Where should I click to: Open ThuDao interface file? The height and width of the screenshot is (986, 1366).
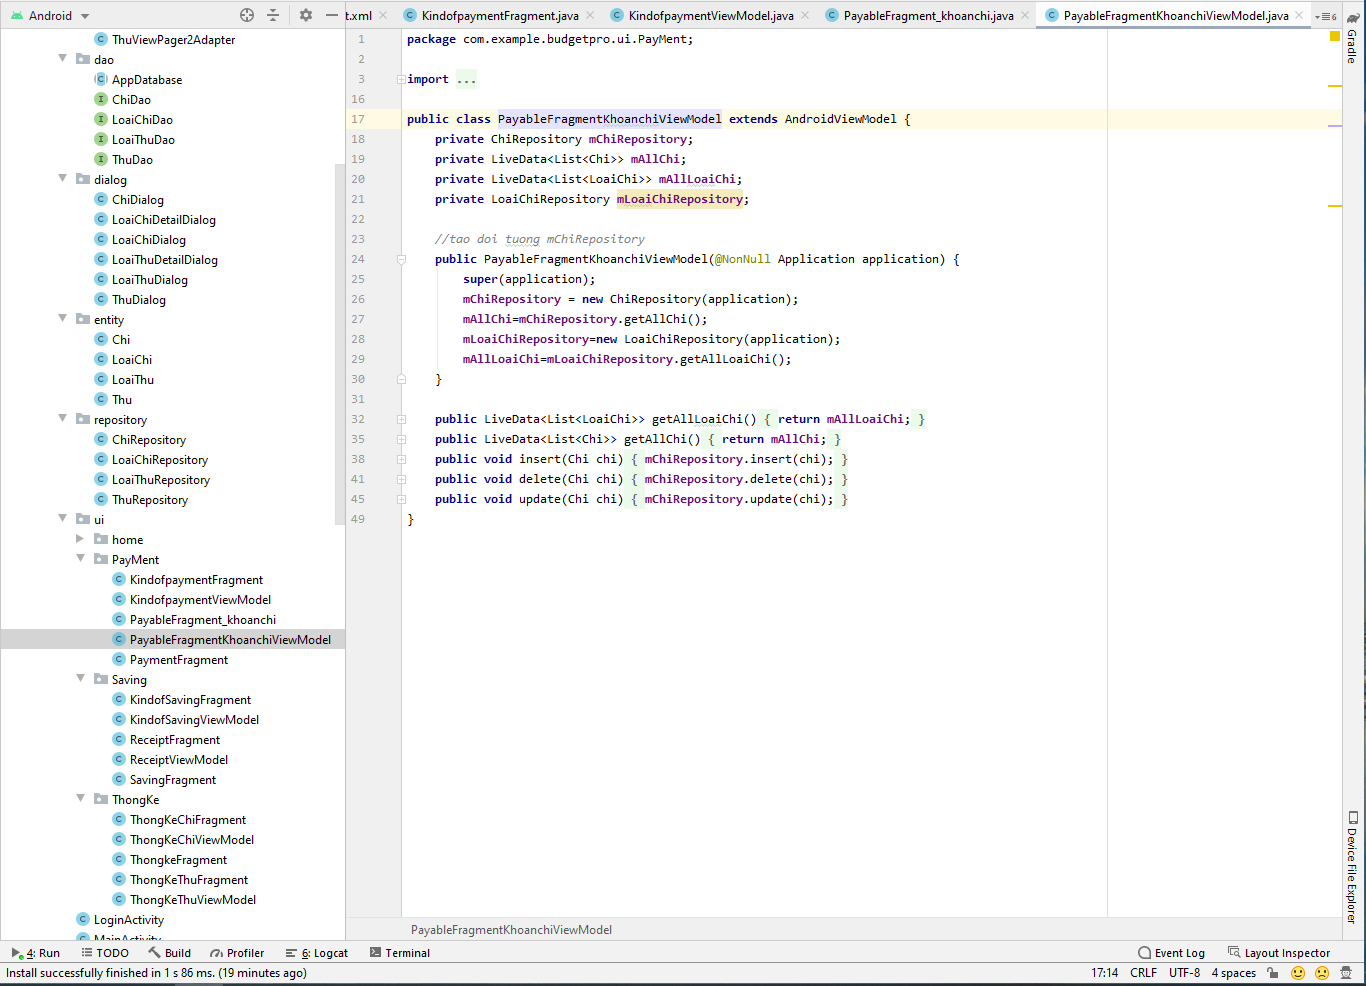[132, 160]
